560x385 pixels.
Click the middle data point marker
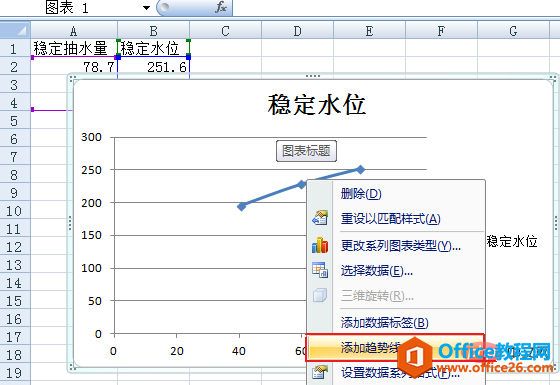[302, 184]
